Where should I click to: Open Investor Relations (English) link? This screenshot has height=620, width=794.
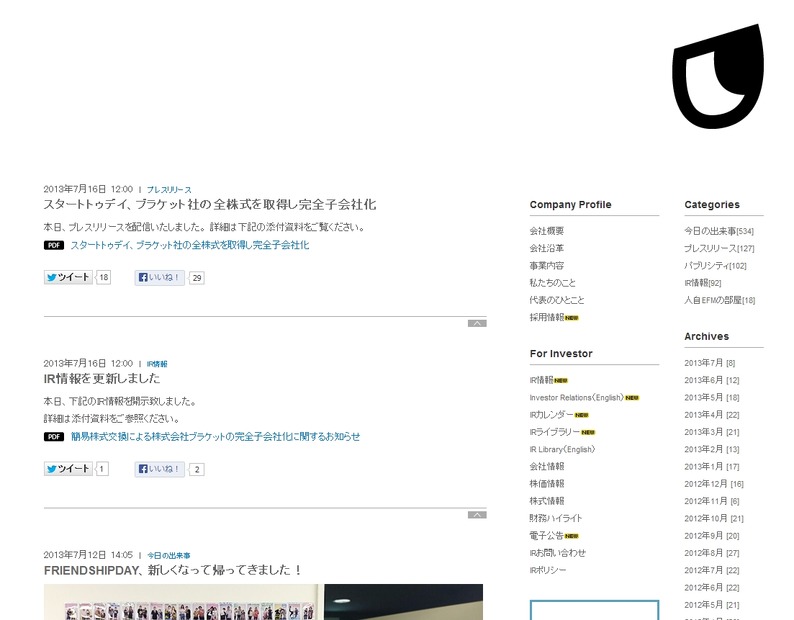click(577, 398)
